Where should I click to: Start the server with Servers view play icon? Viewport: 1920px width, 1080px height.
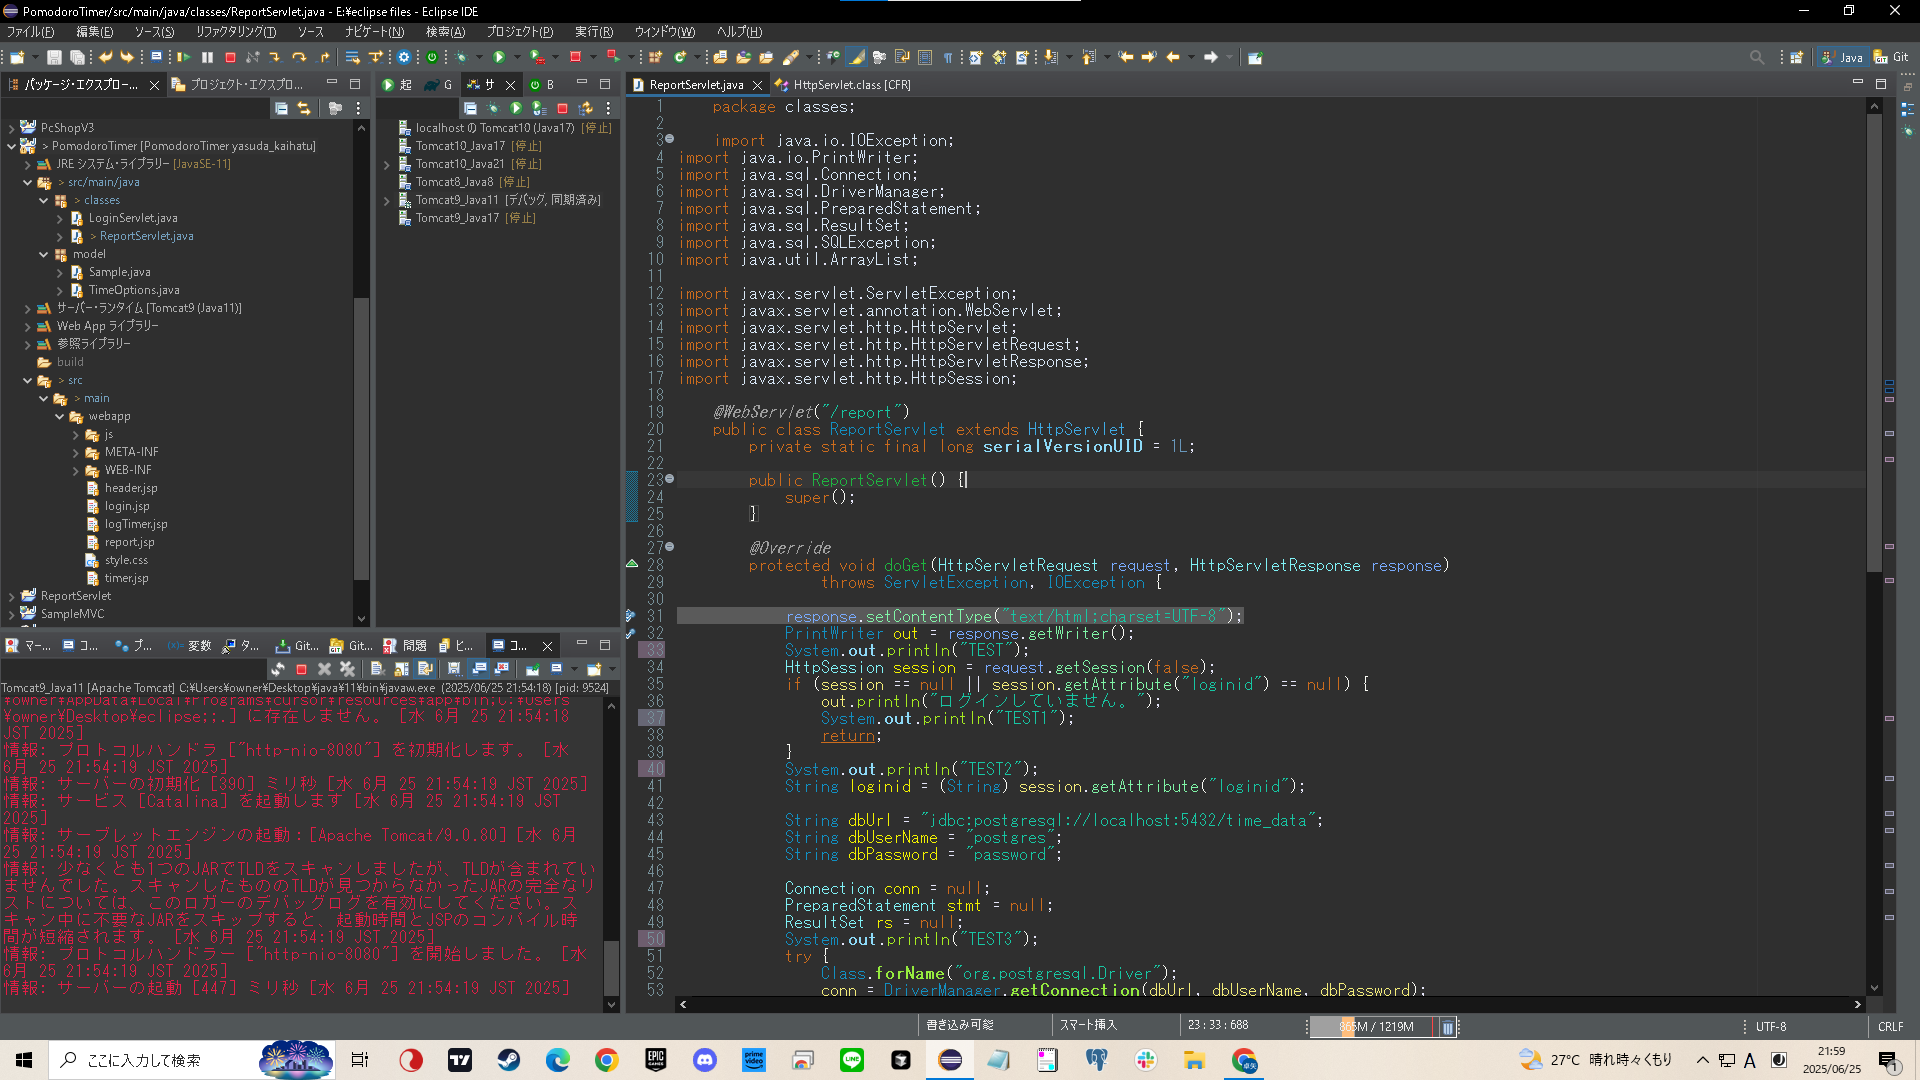click(516, 108)
